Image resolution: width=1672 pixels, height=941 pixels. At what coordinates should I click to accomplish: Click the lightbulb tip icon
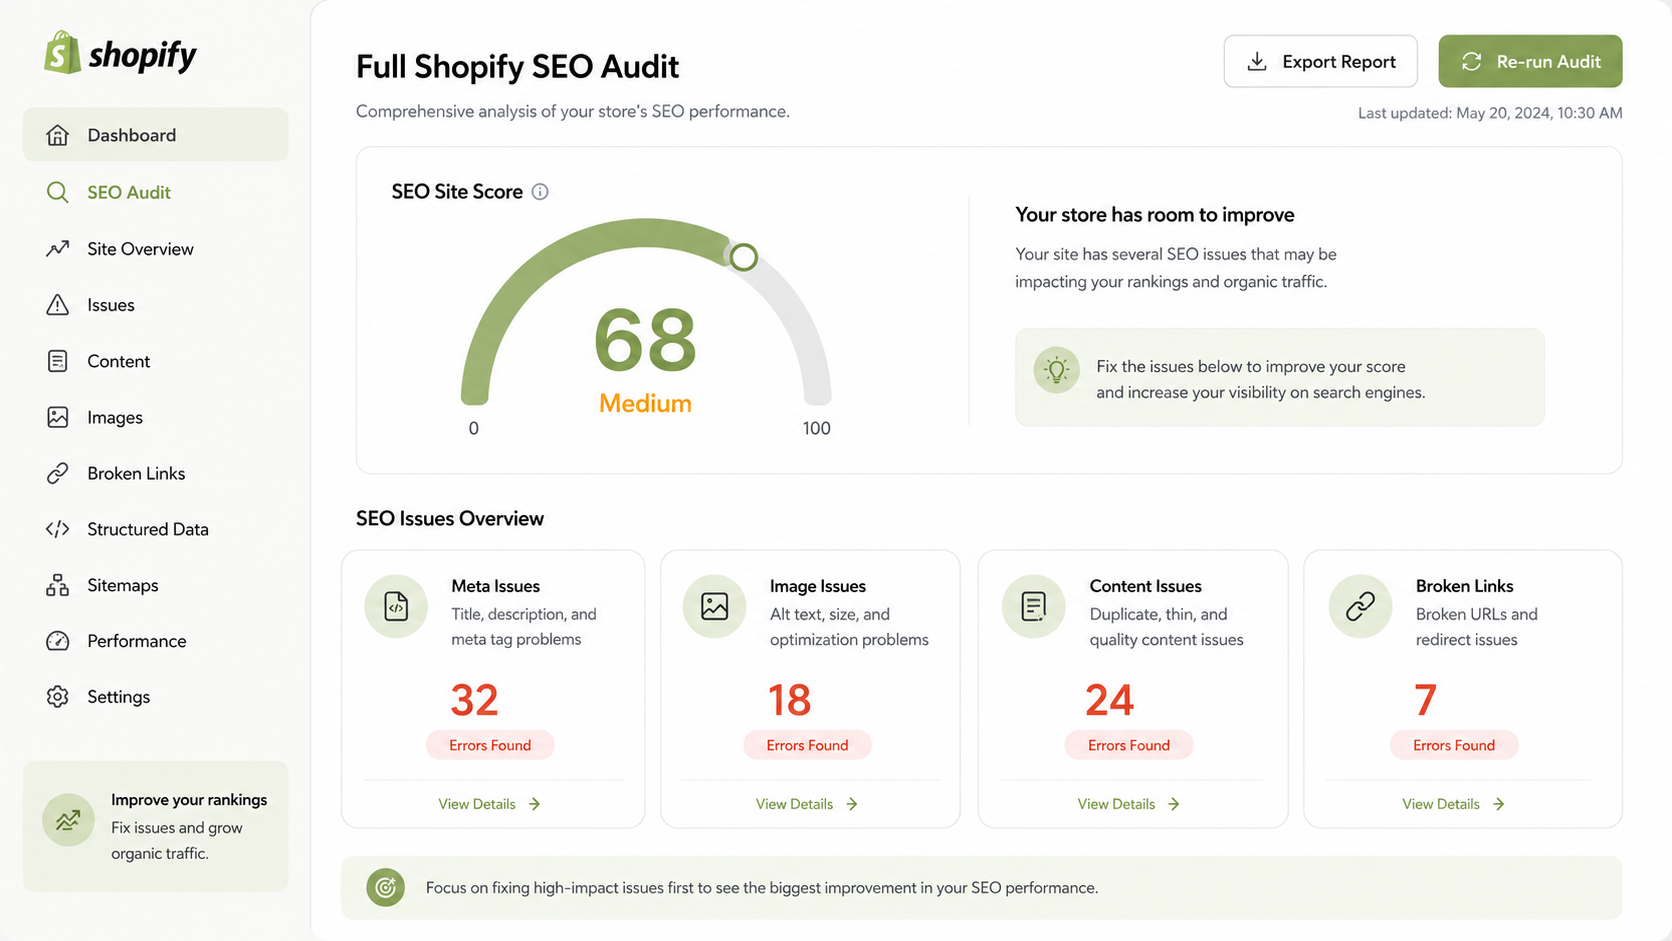1056,370
